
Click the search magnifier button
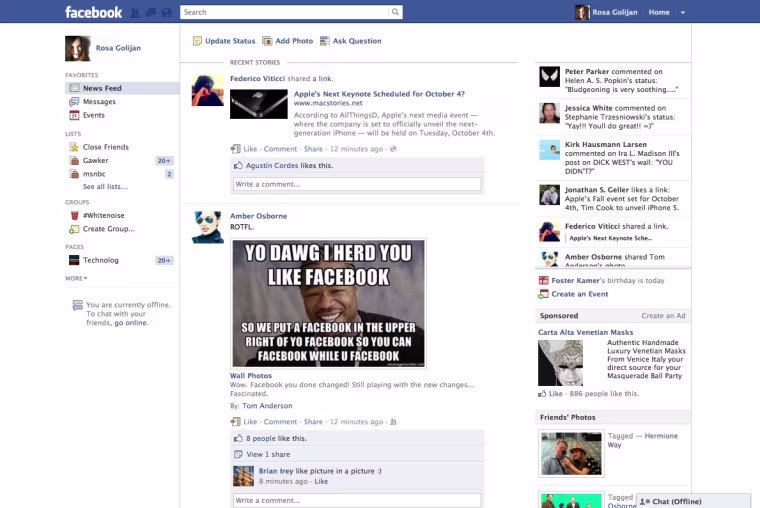(x=396, y=12)
